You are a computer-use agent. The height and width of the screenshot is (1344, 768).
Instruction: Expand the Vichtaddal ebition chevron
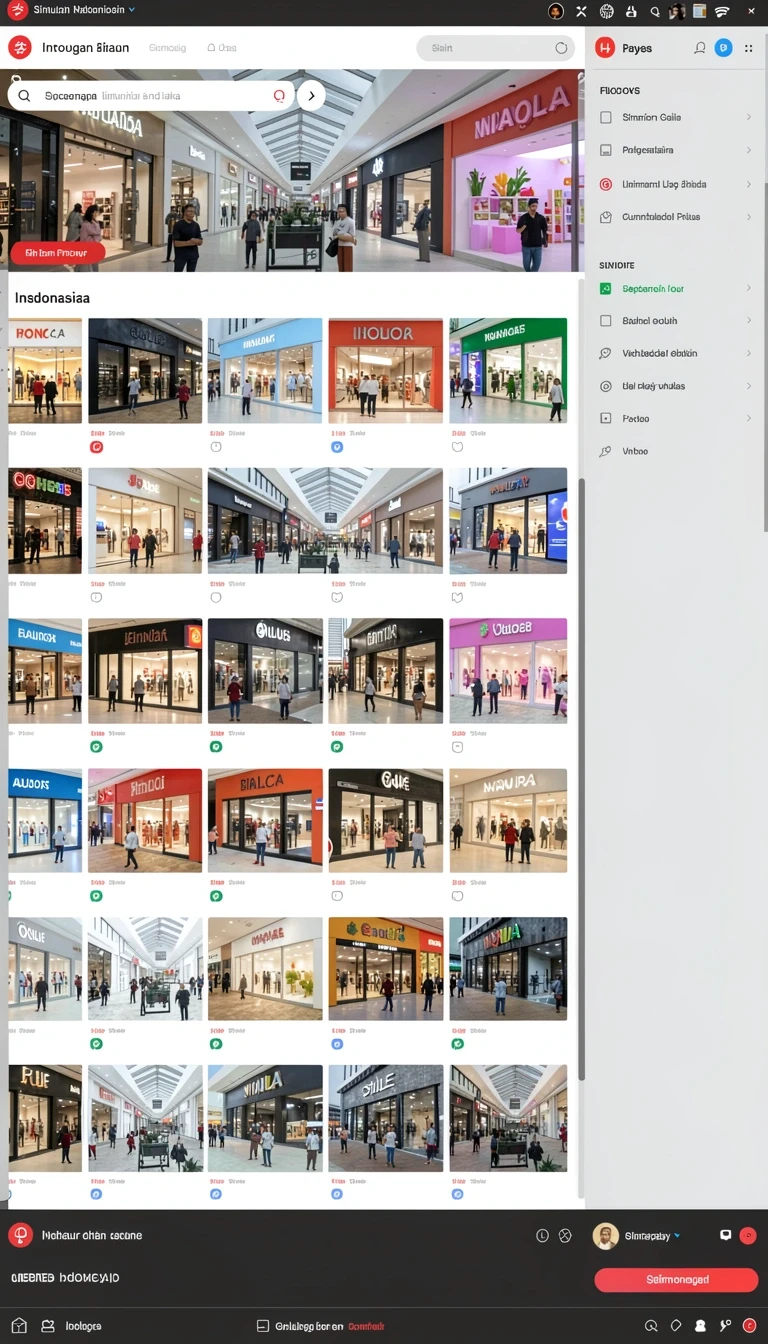(749, 354)
